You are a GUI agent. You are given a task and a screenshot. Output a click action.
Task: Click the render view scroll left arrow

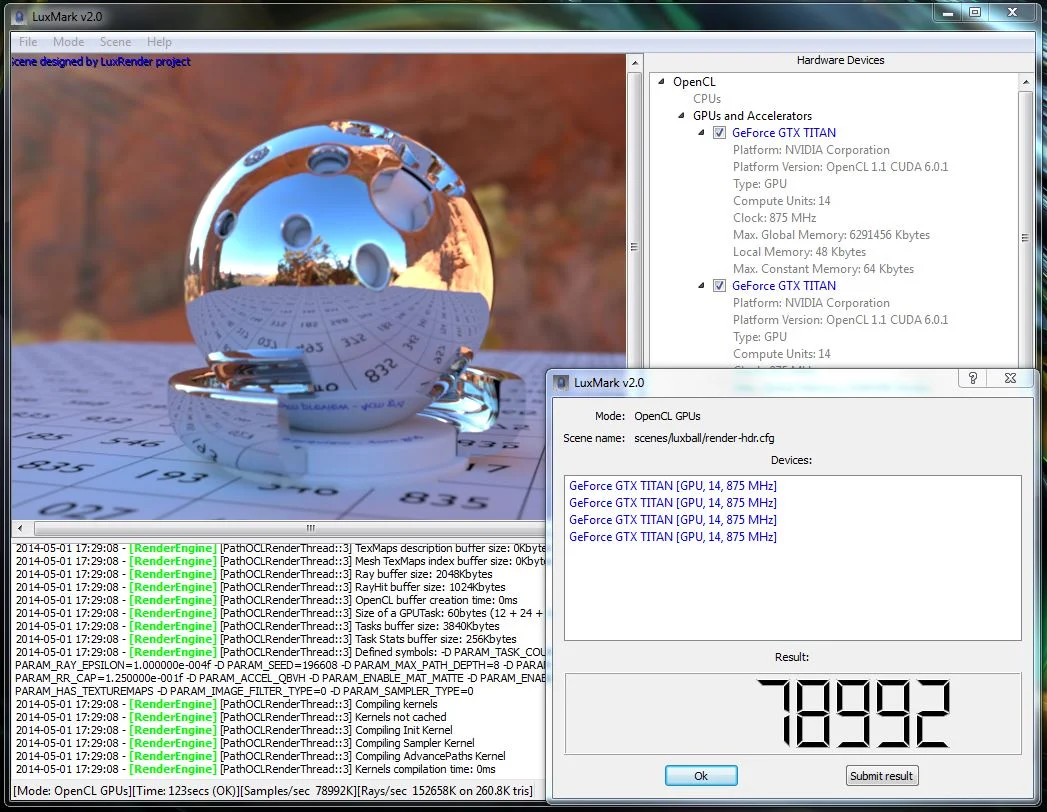20,528
